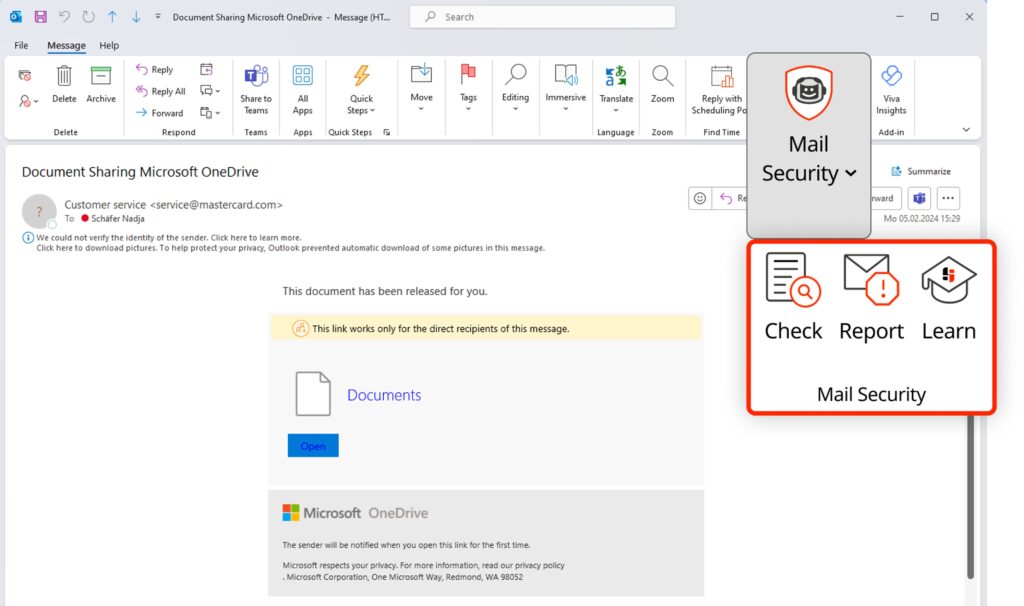Open the Viva Insights add-in
Viewport: 1024px width, 606px height.
[890, 88]
